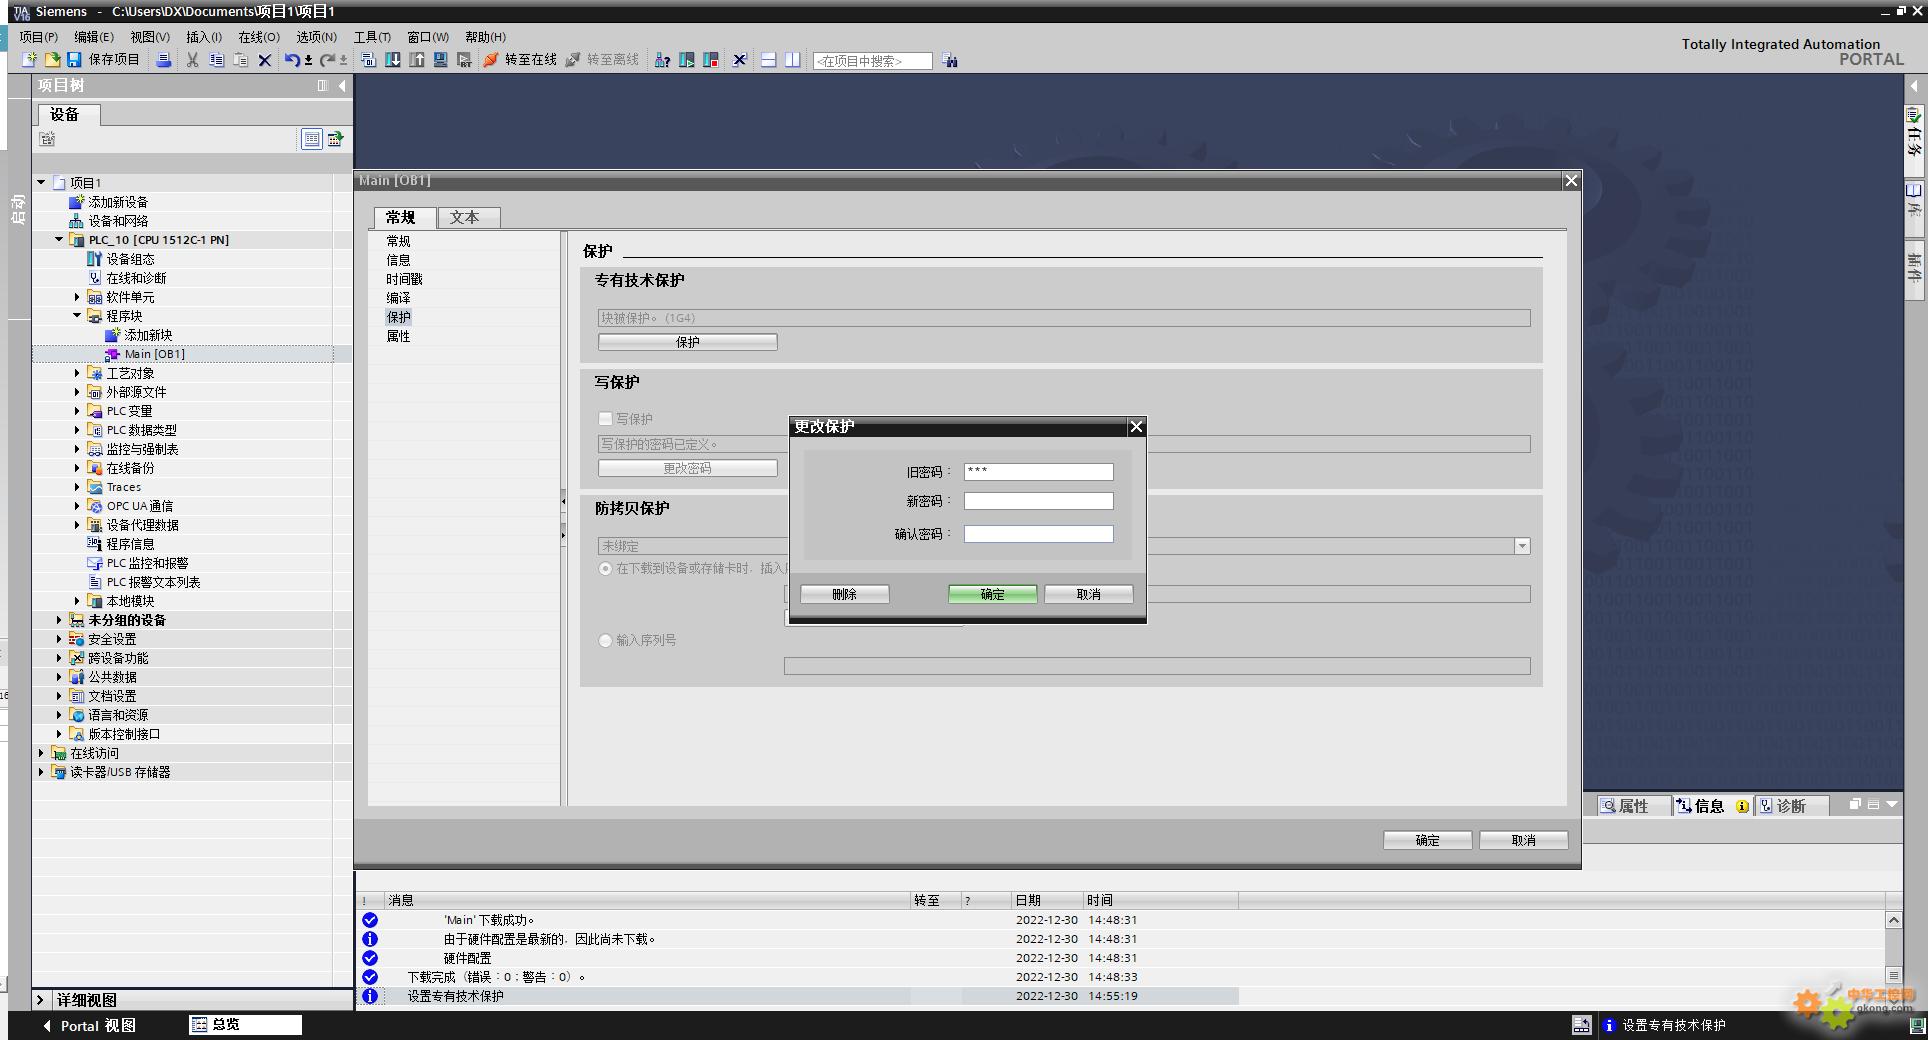This screenshot has height=1040, width=1928.
Task: Click the message list scroll up arrow
Action: point(1893,920)
